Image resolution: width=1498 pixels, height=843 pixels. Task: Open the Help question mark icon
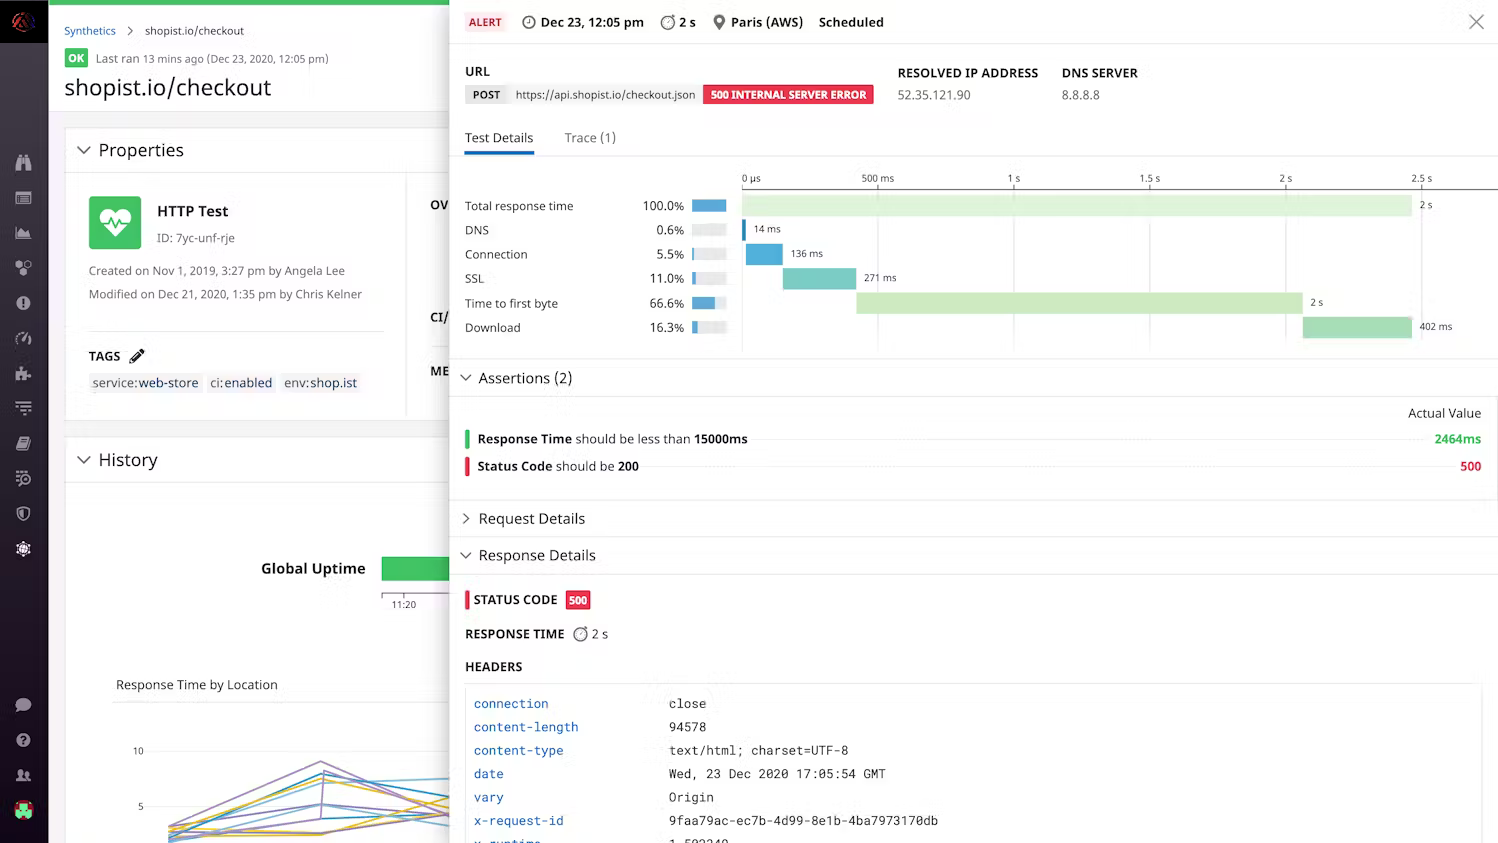coord(23,740)
